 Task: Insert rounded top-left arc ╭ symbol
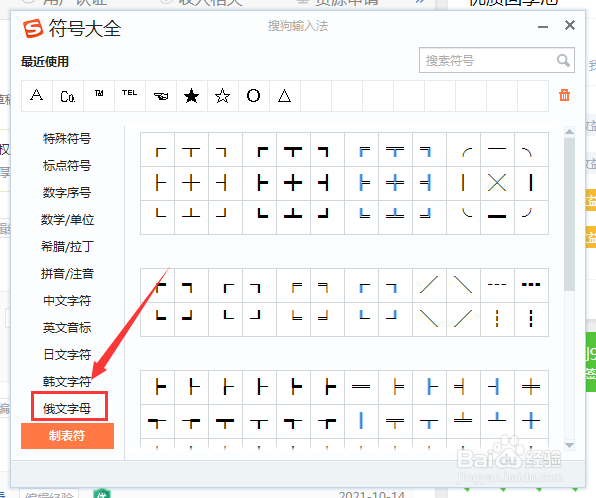tap(463, 150)
